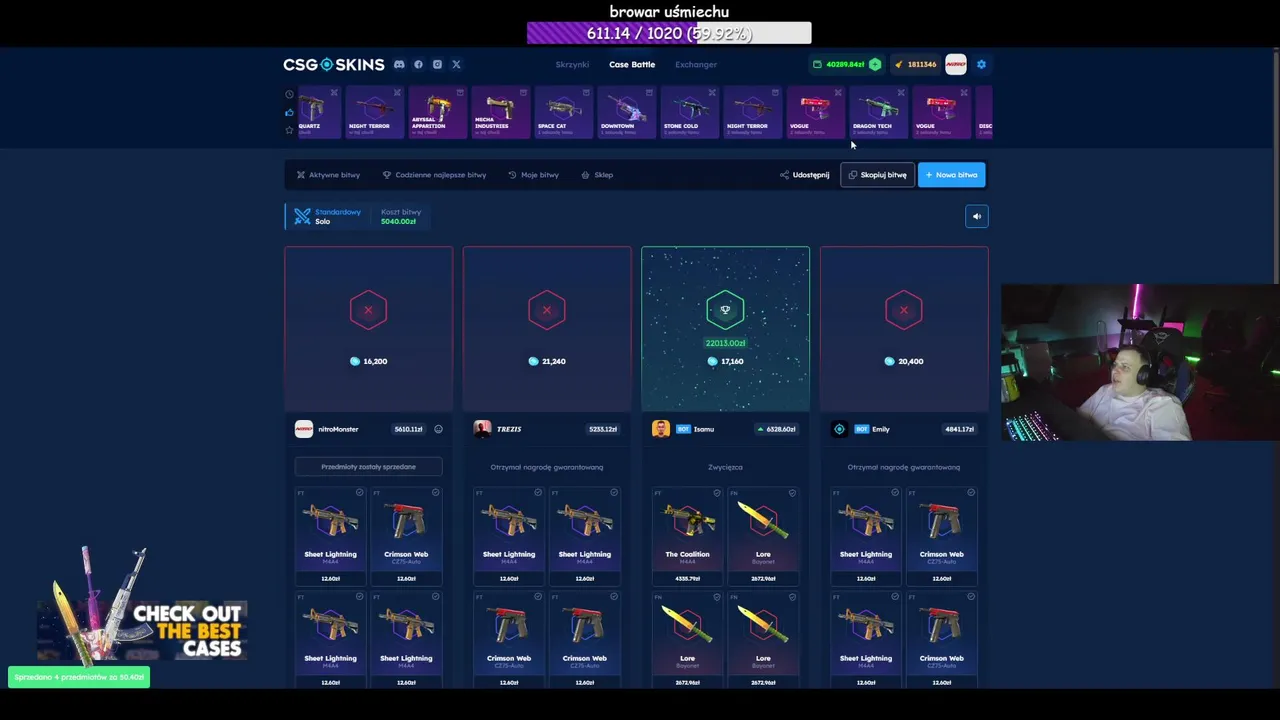
Task: Show recent drops with clock icon
Action: coord(289,94)
